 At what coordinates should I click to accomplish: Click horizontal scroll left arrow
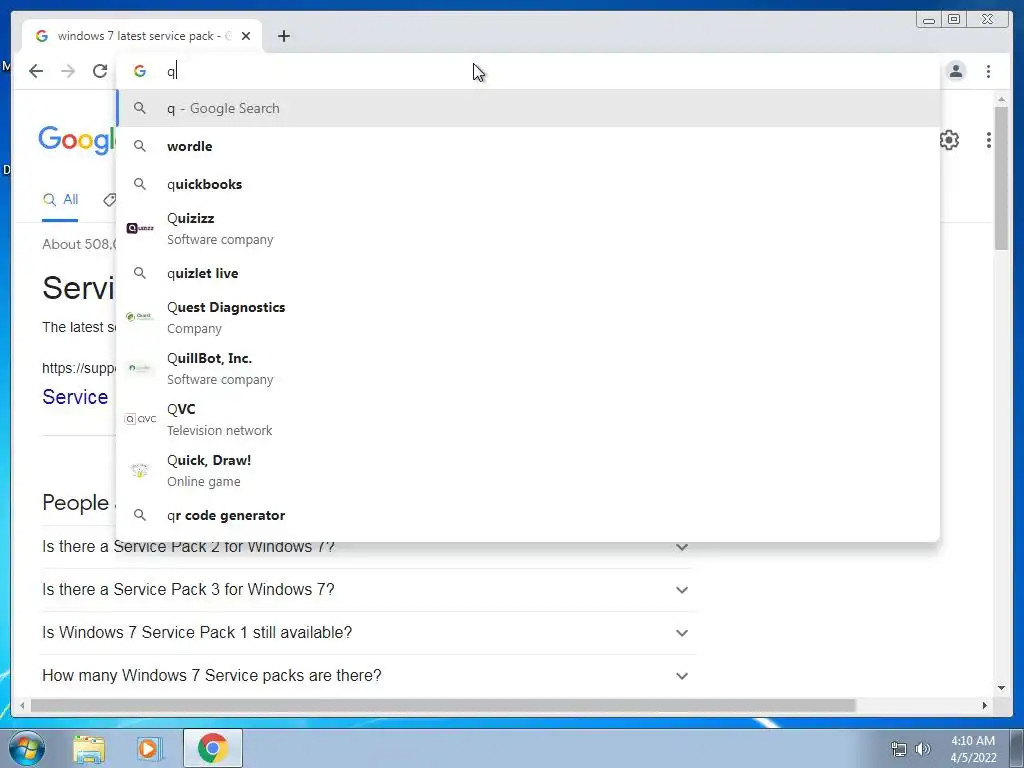coord(22,705)
